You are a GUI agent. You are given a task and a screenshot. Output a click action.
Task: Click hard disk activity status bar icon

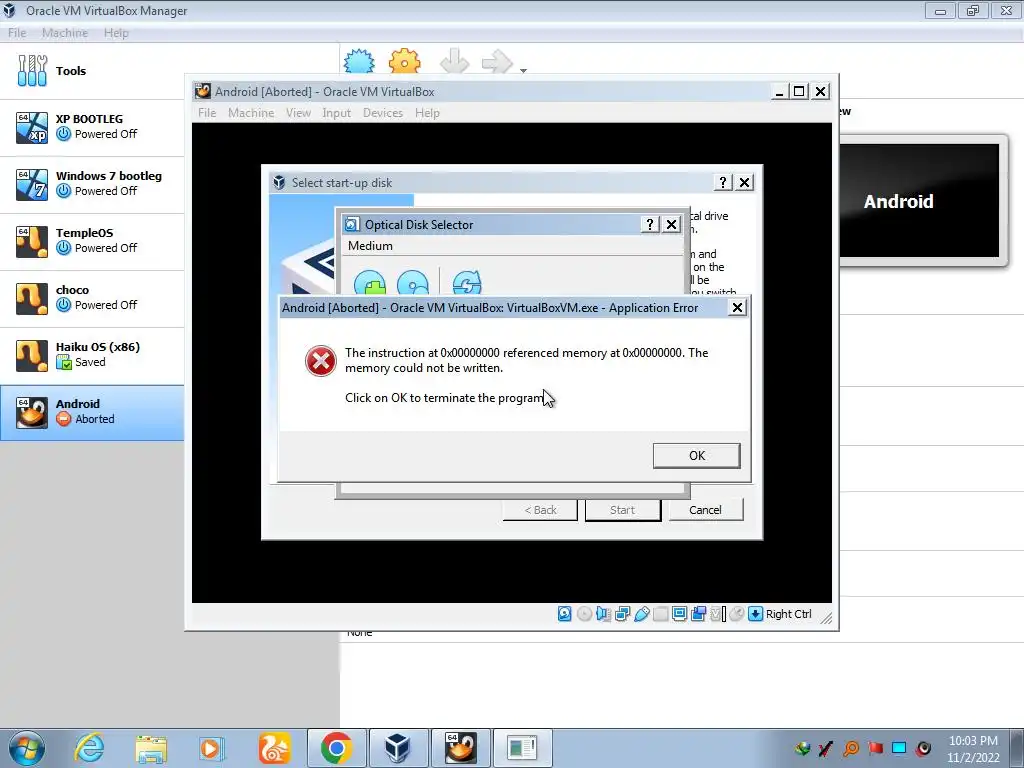coord(564,614)
